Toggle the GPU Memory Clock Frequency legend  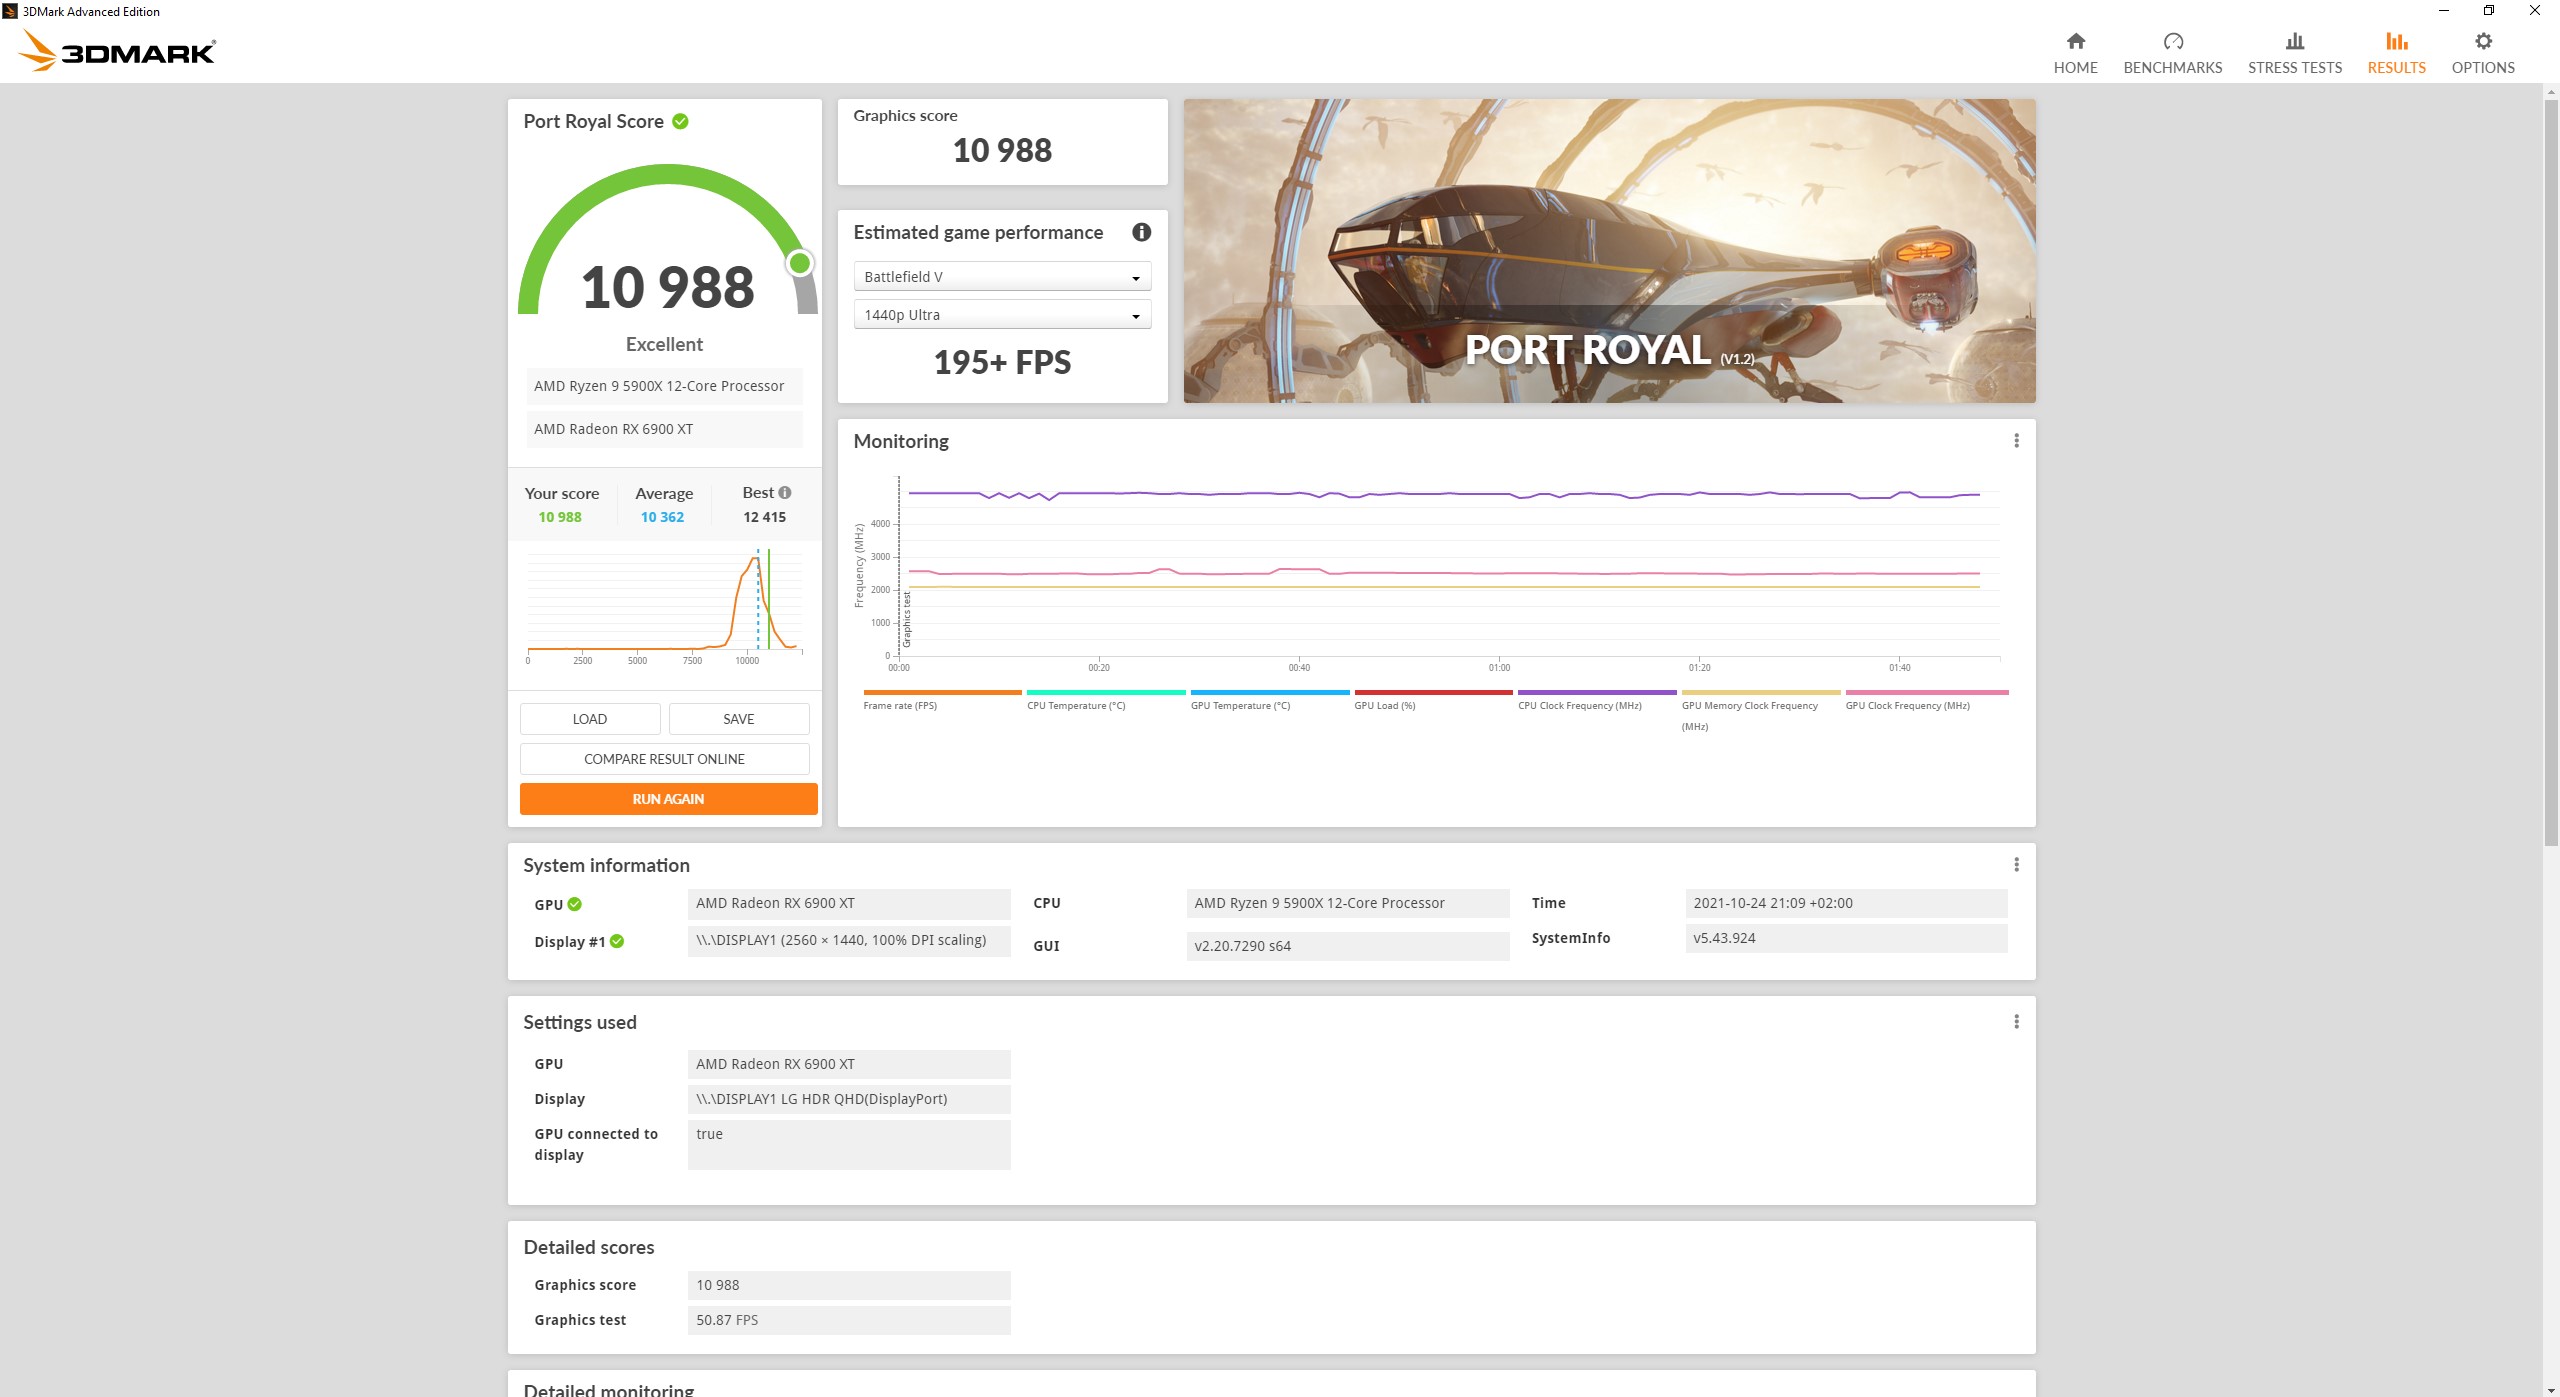[1761, 710]
